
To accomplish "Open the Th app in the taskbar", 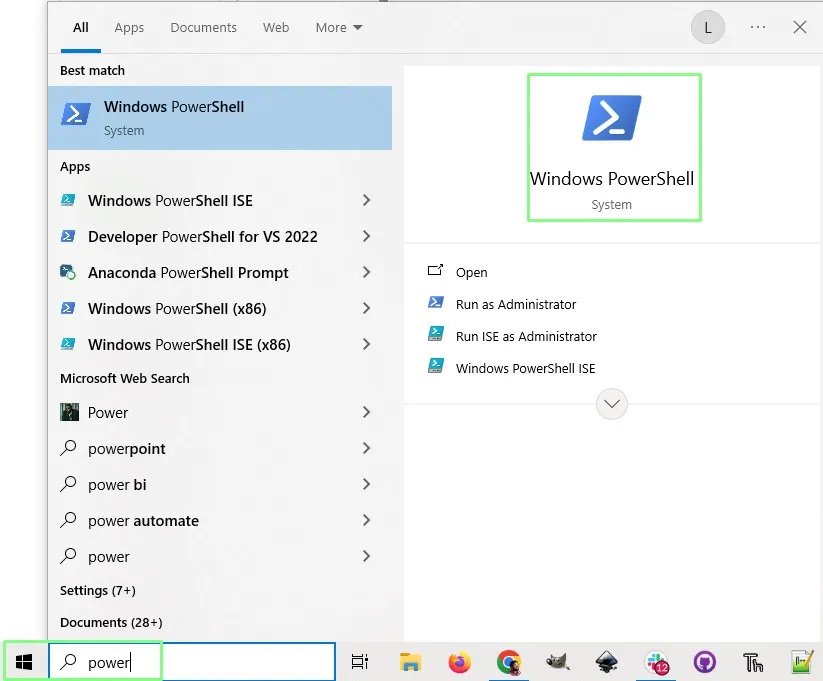I will click(753, 662).
